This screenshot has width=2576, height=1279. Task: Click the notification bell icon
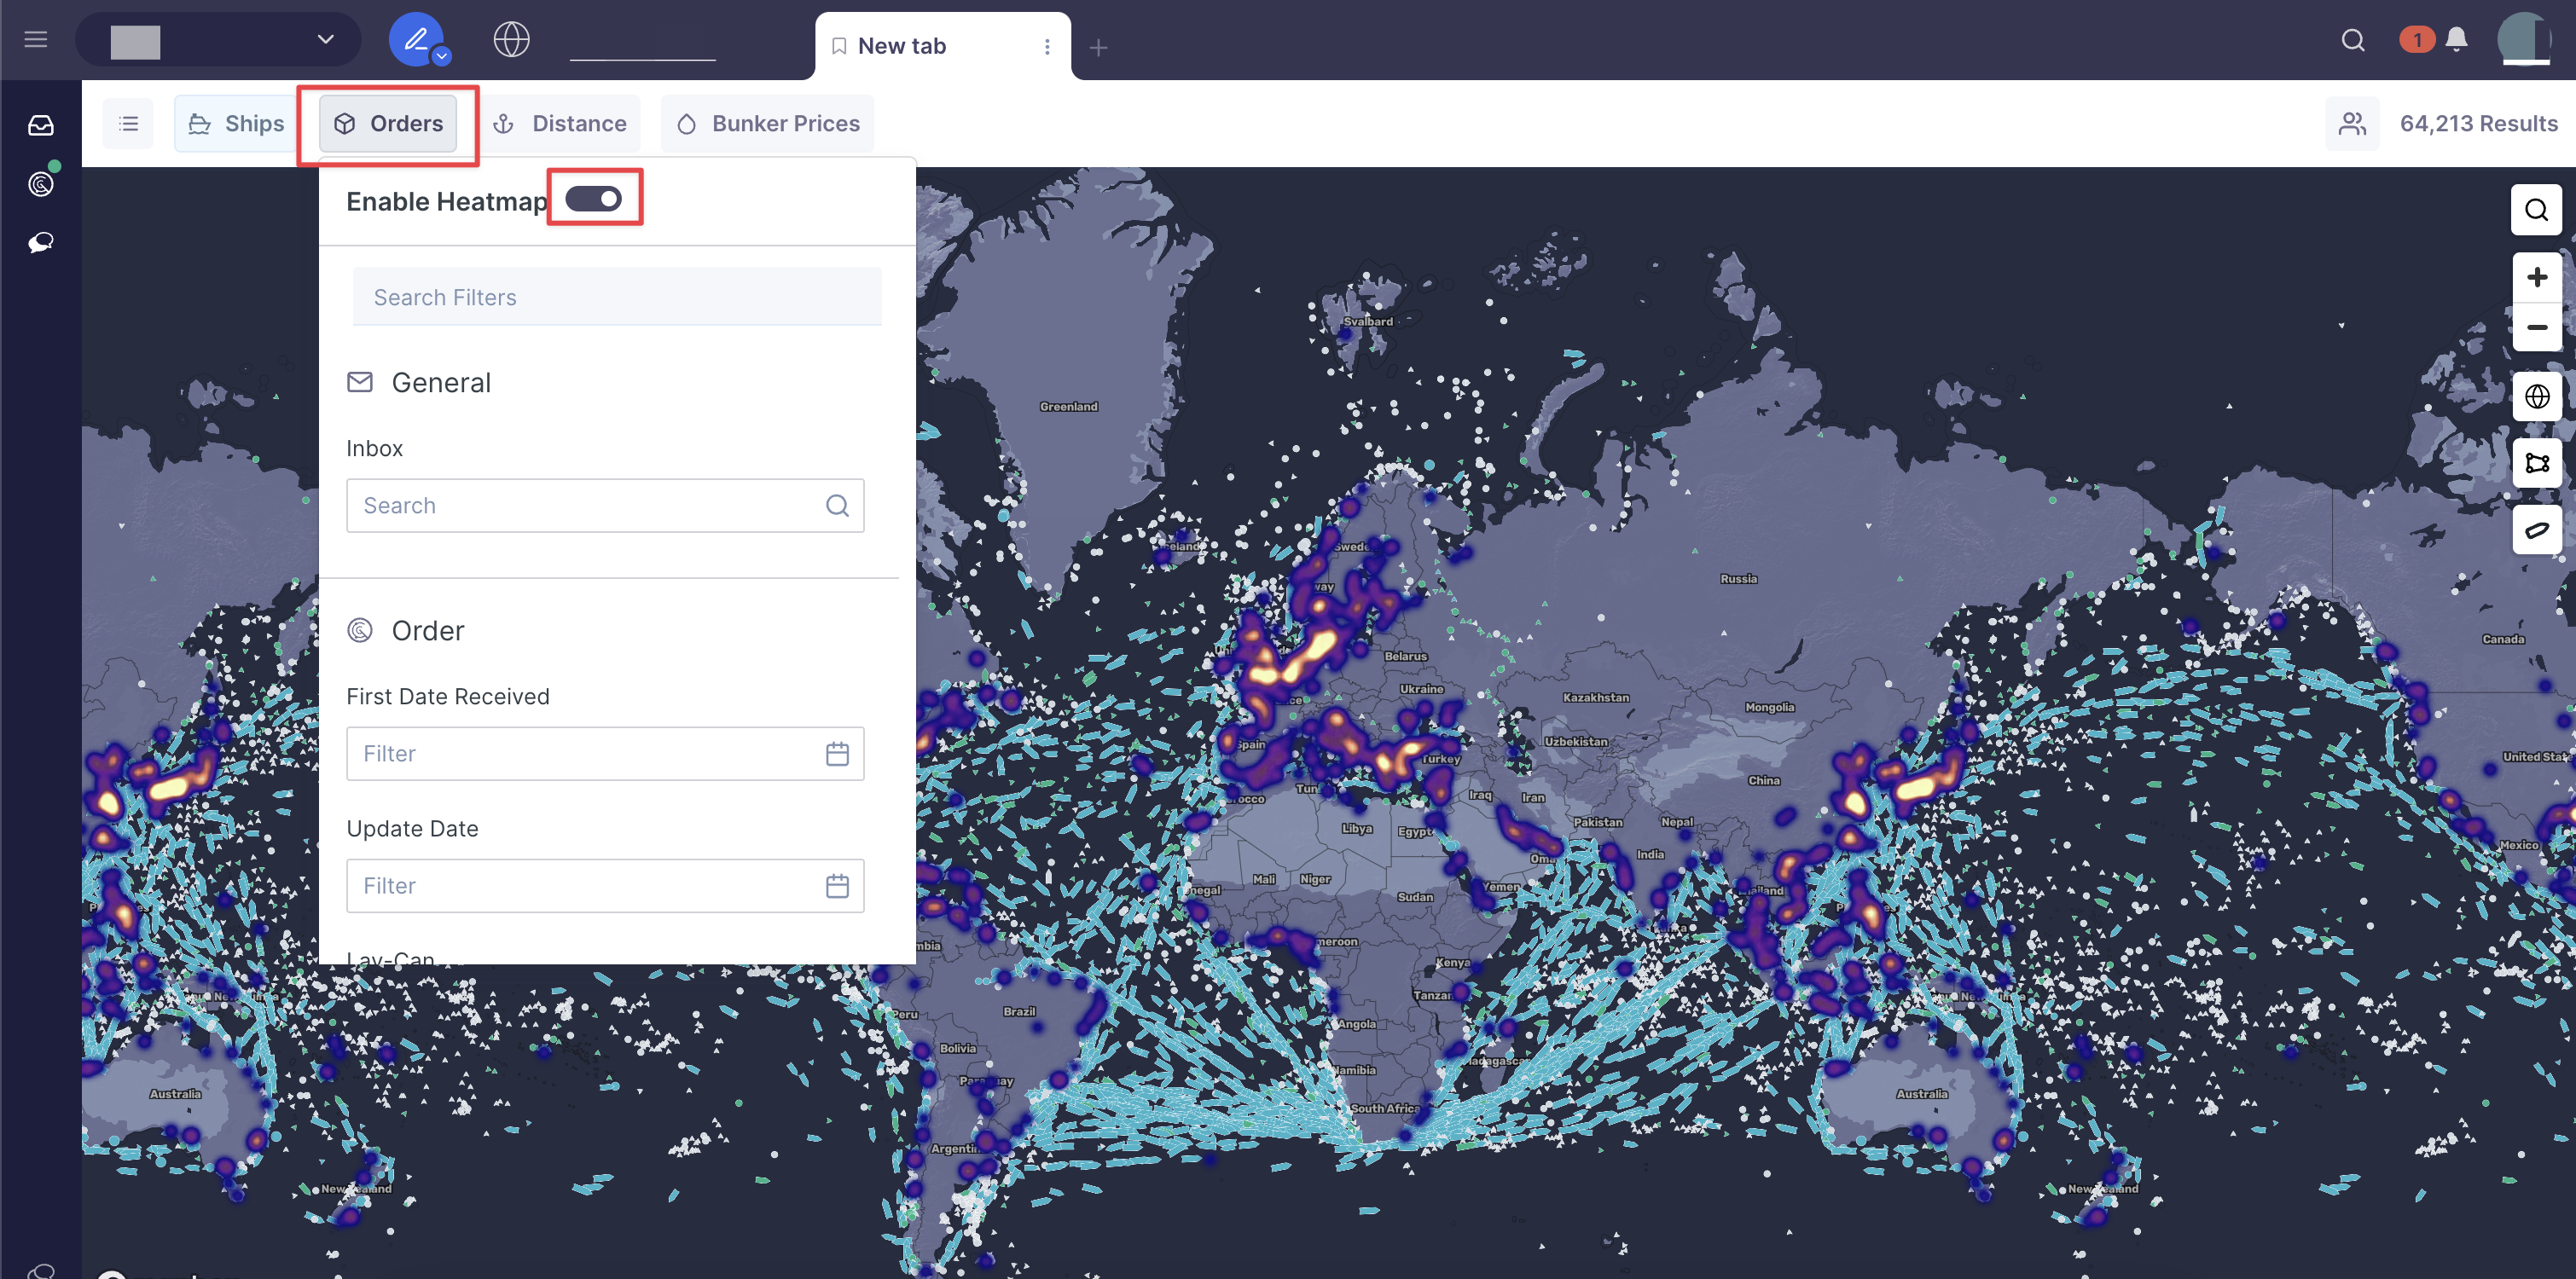coord(2456,40)
